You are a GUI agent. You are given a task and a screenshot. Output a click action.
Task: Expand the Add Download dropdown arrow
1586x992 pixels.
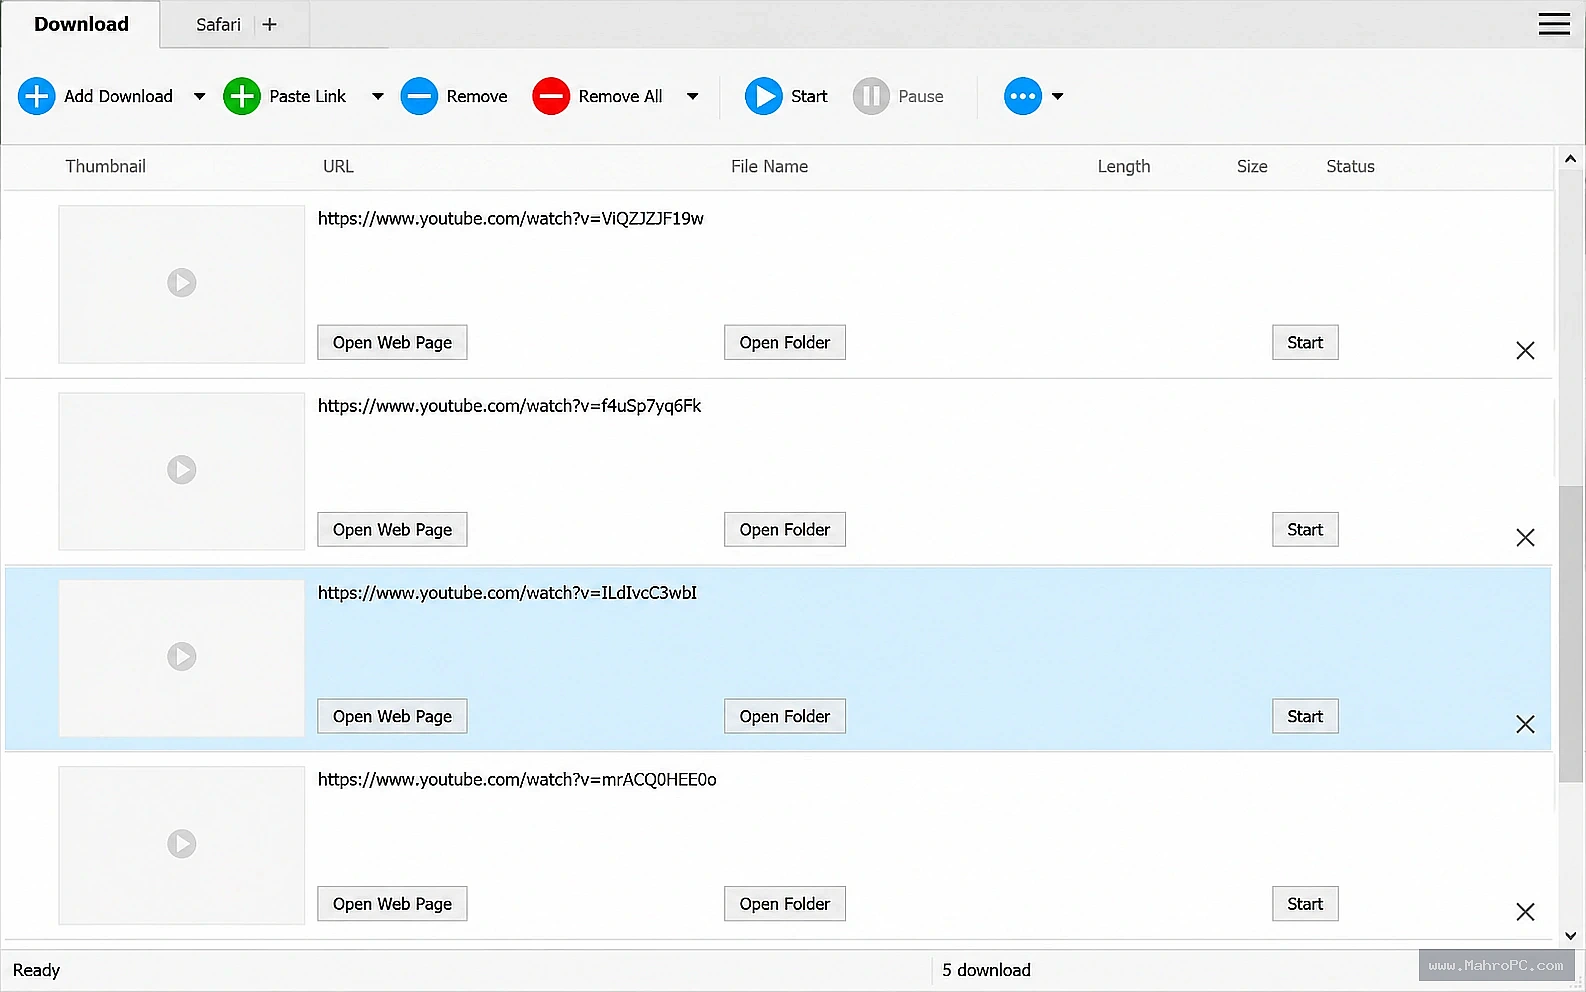pos(199,97)
